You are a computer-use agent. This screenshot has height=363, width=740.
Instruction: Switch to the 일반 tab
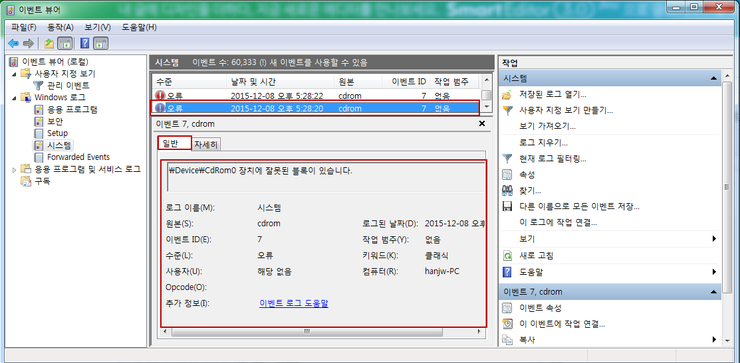click(x=174, y=144)
